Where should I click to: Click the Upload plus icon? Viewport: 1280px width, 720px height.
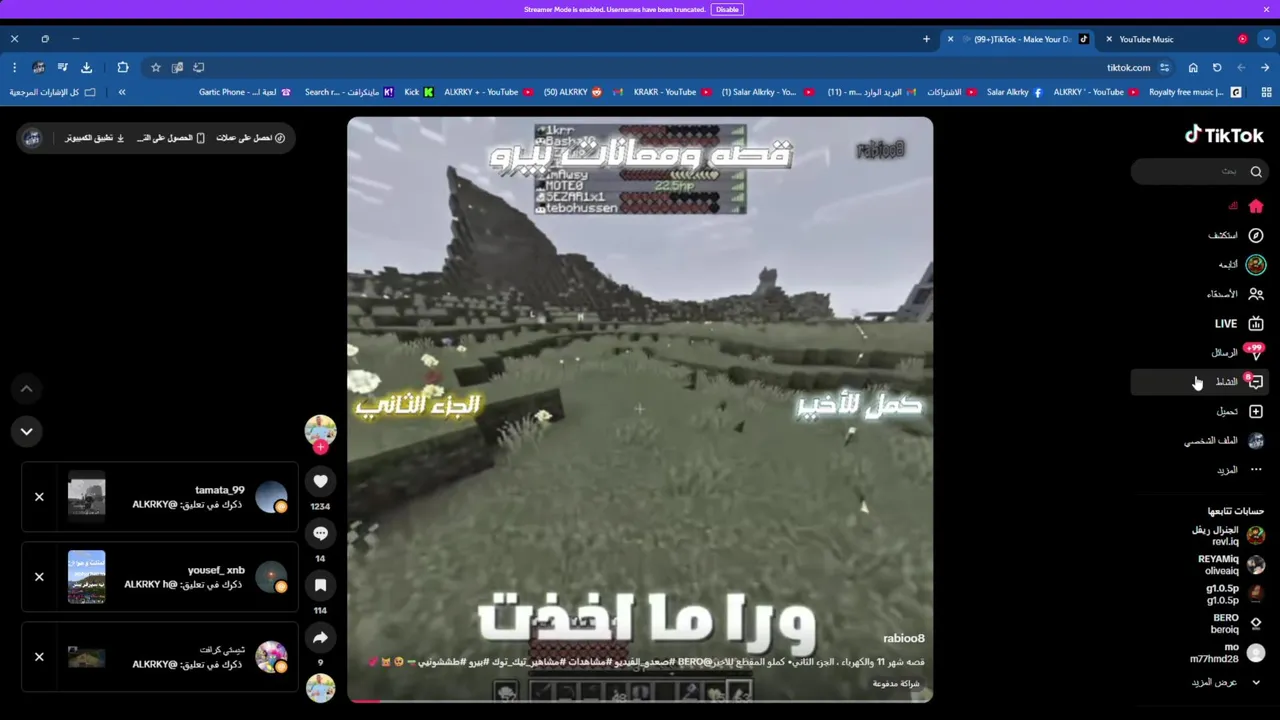point(1255,411)
